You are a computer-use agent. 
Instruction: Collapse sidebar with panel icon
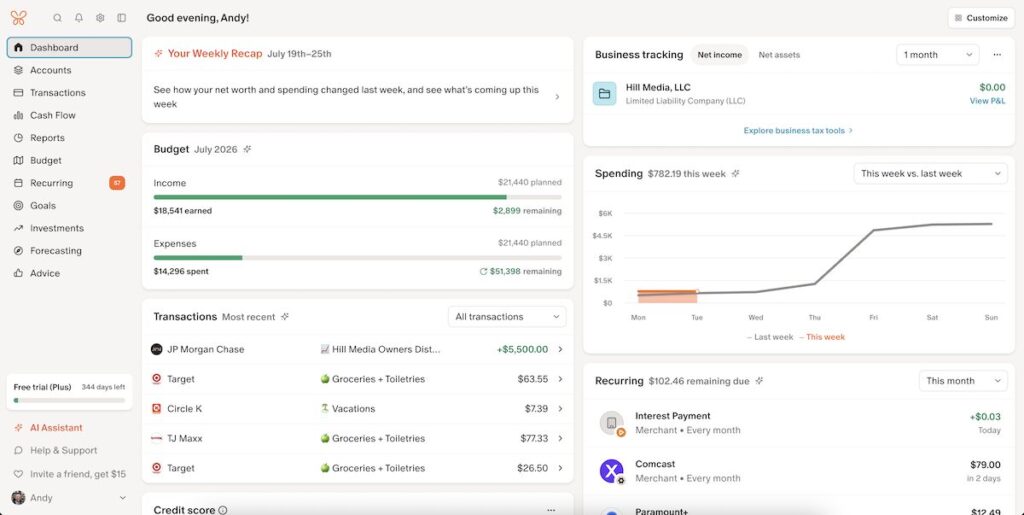click(121, 18)
